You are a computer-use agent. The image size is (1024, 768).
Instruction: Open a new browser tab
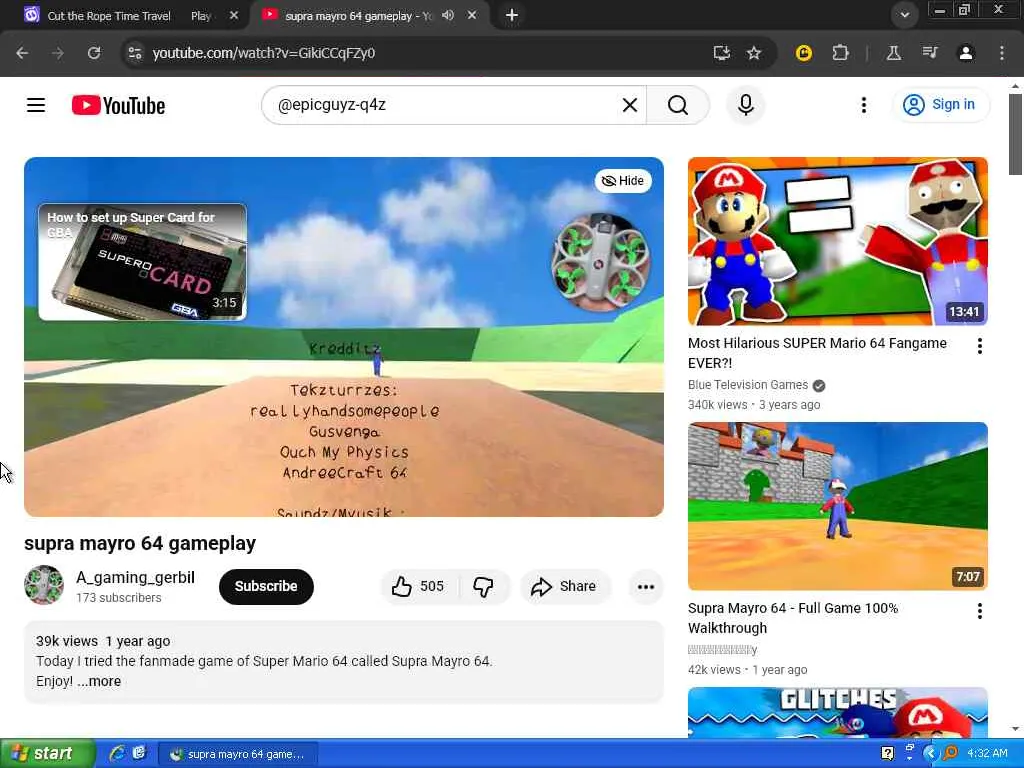512,15
